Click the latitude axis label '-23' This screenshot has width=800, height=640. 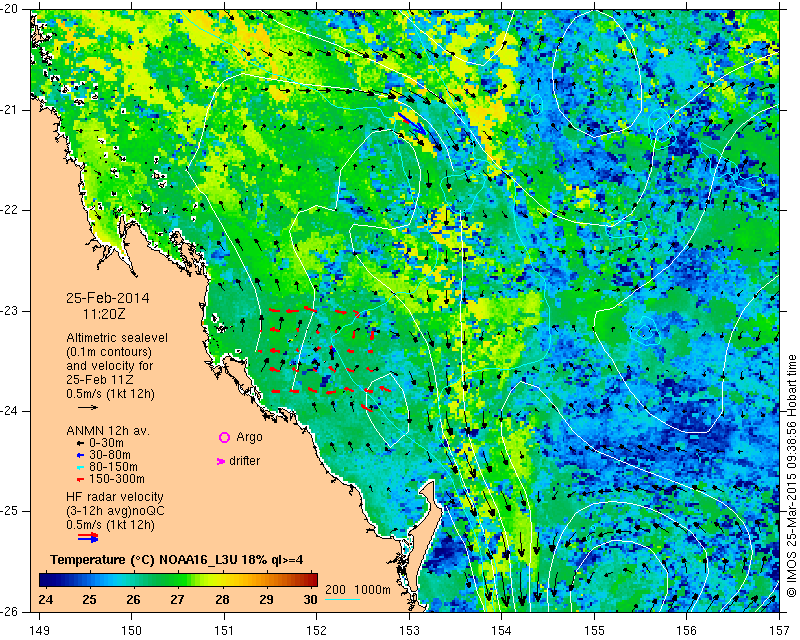(10, 311)
